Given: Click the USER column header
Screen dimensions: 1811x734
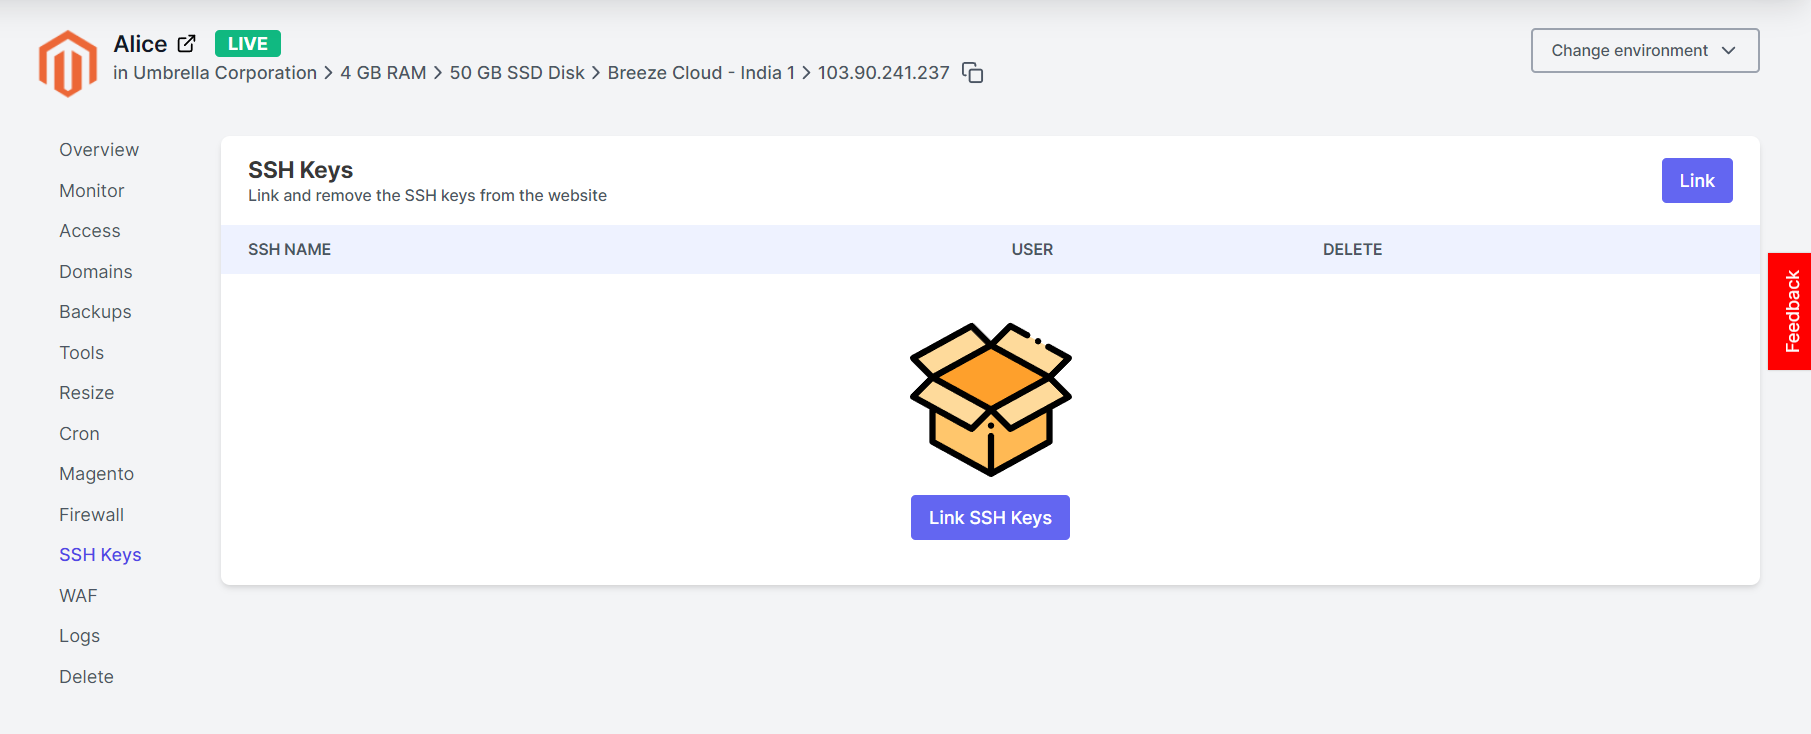Looking at the screenshot, I should pyautogui.click(x=1032, y=250).
